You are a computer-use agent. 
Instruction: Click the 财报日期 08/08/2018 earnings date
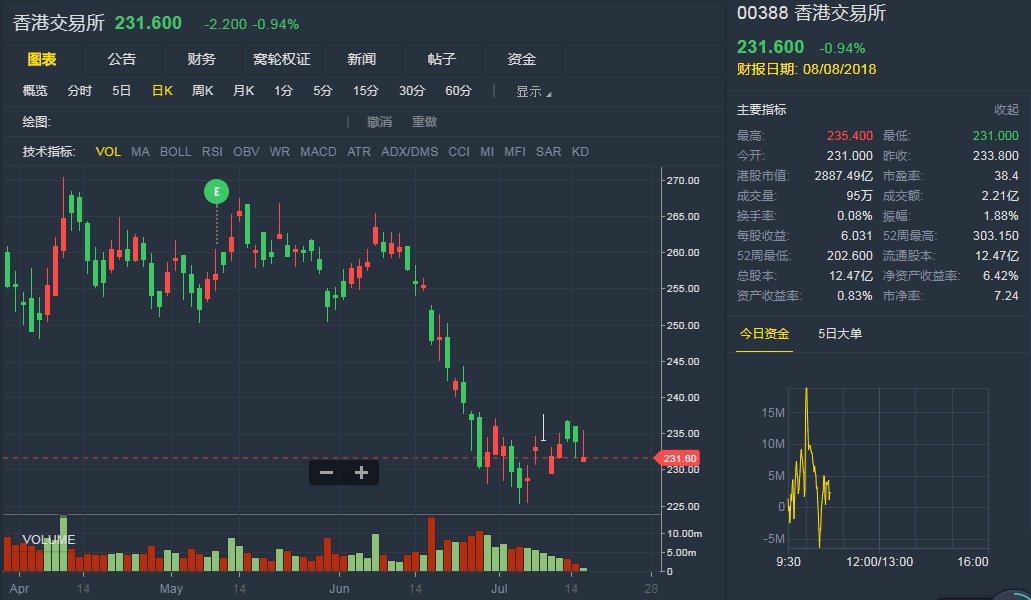pyautogui.click(x=806, y=69)
